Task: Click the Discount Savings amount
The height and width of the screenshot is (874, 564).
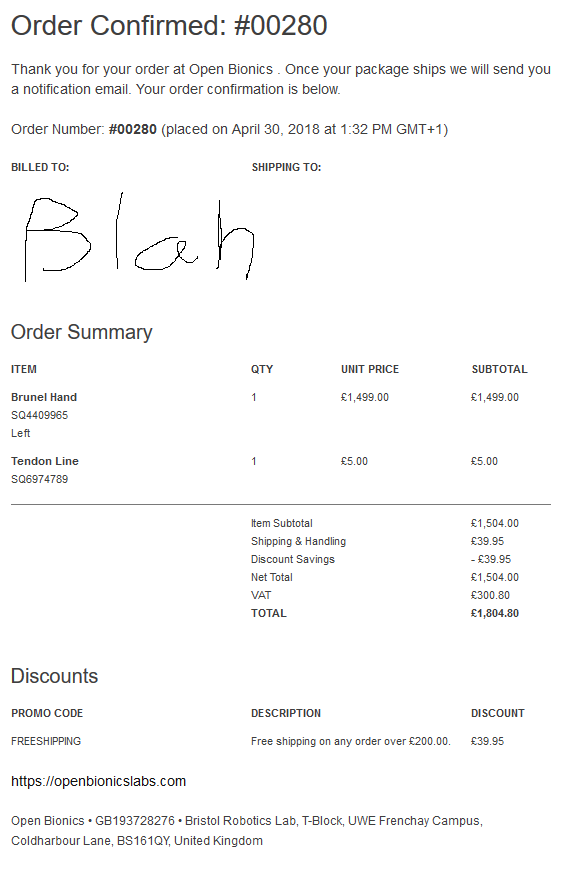Action: 491,559
